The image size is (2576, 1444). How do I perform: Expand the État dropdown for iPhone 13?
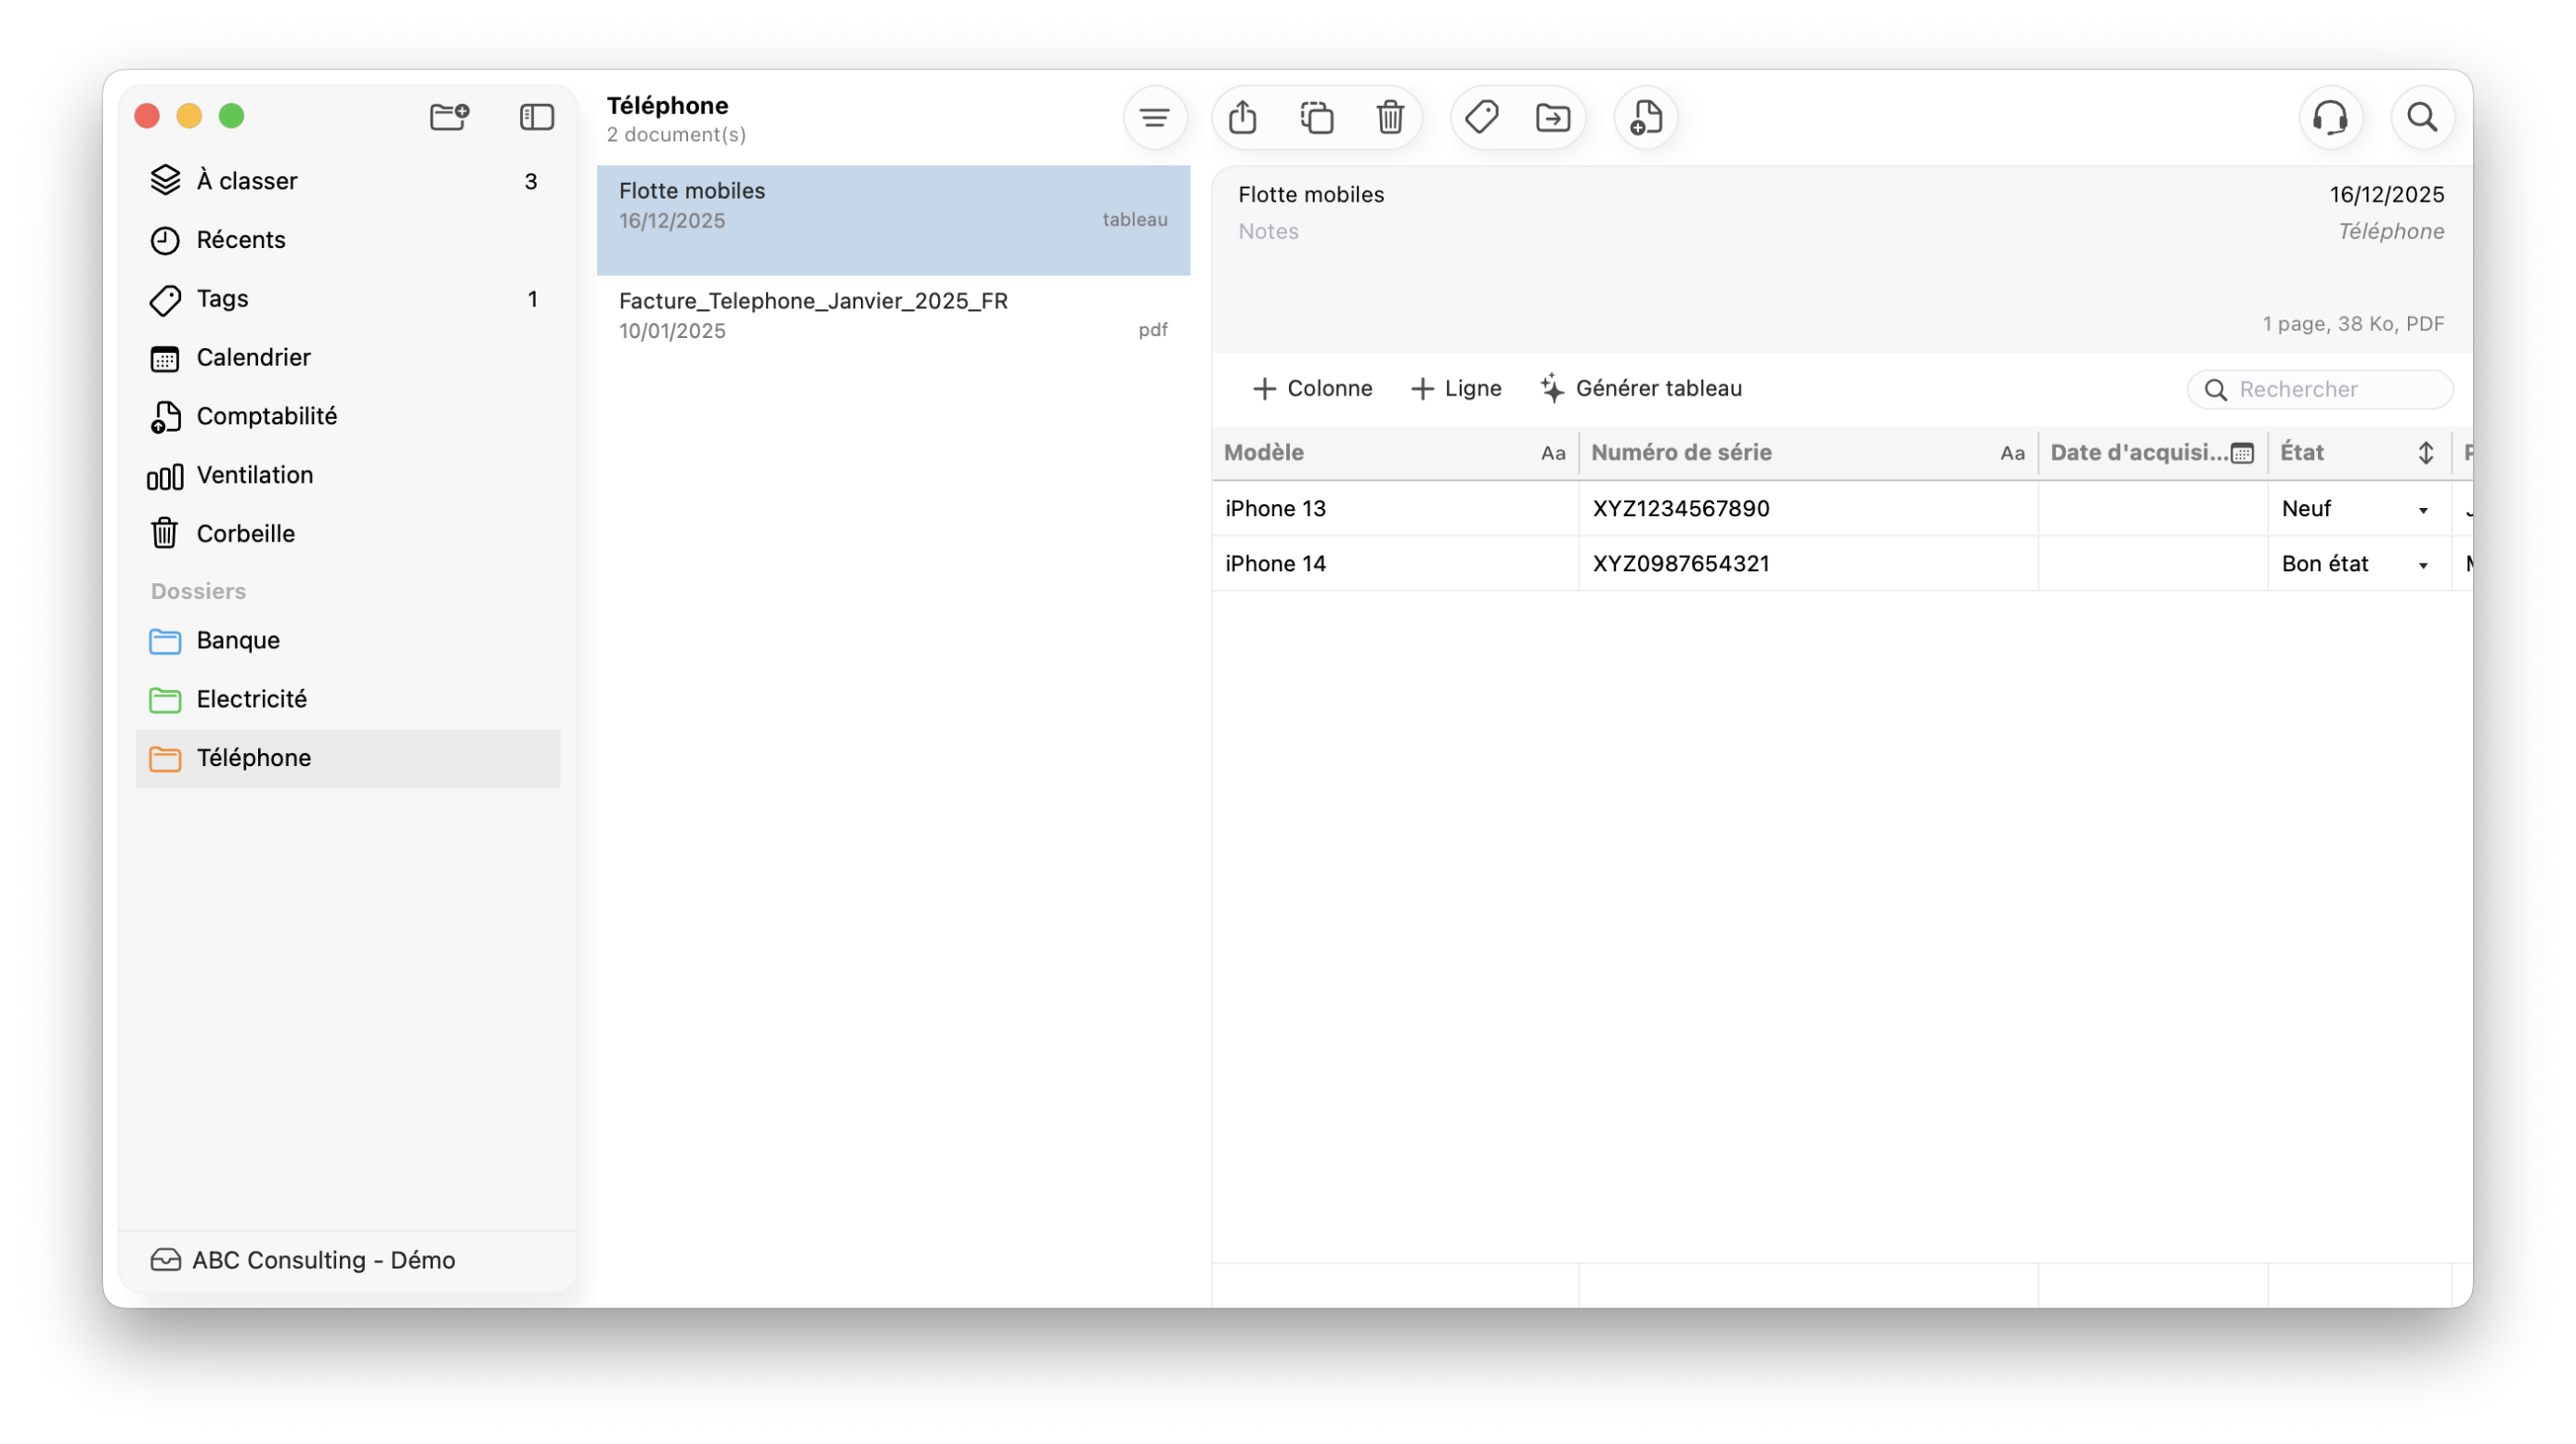coord(2423,510)
